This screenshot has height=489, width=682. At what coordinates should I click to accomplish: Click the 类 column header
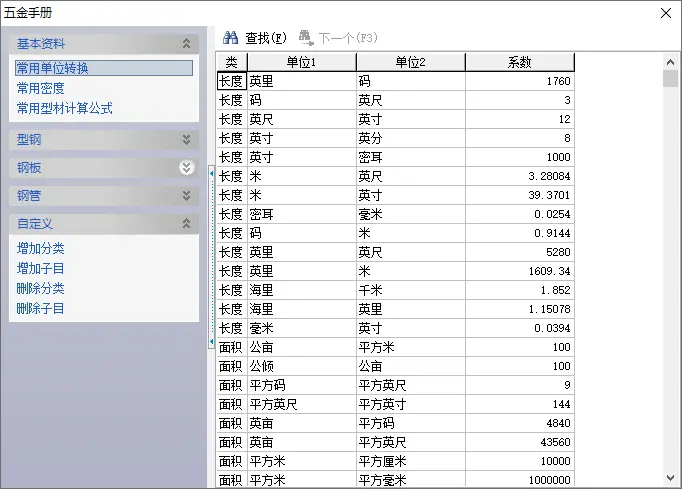pos(232,62)
